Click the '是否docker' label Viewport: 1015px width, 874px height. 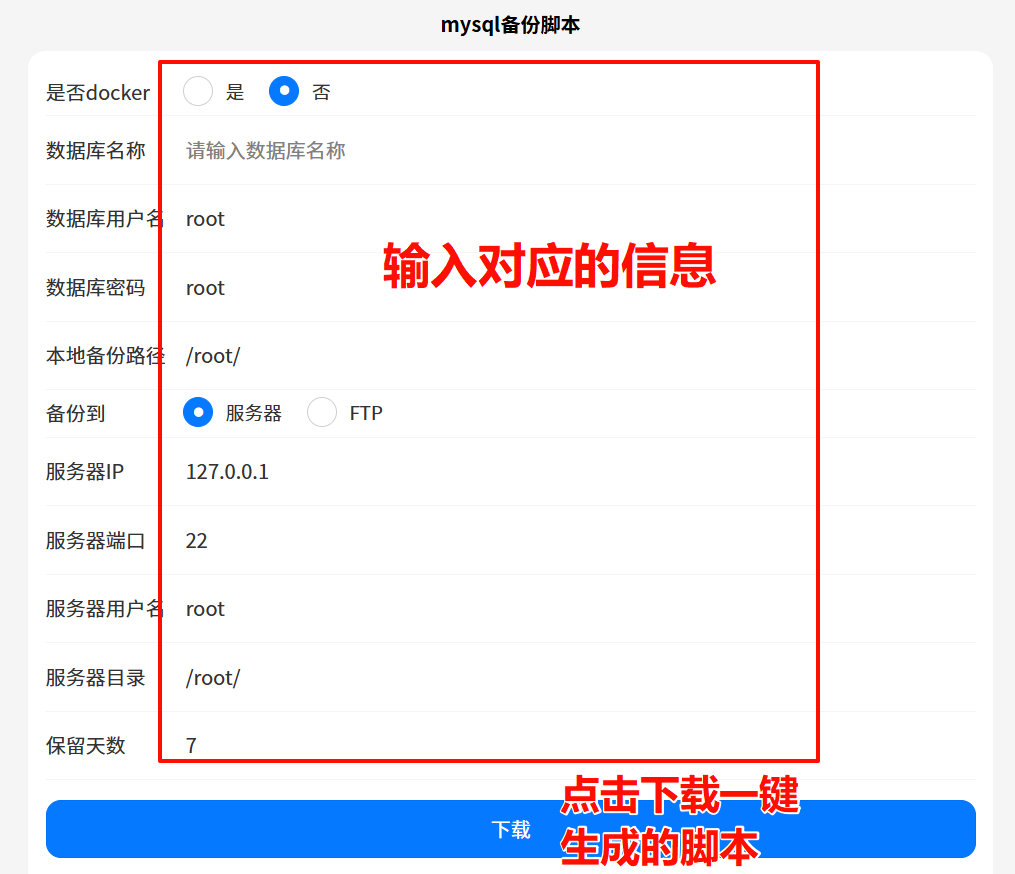tap(98, 93)
